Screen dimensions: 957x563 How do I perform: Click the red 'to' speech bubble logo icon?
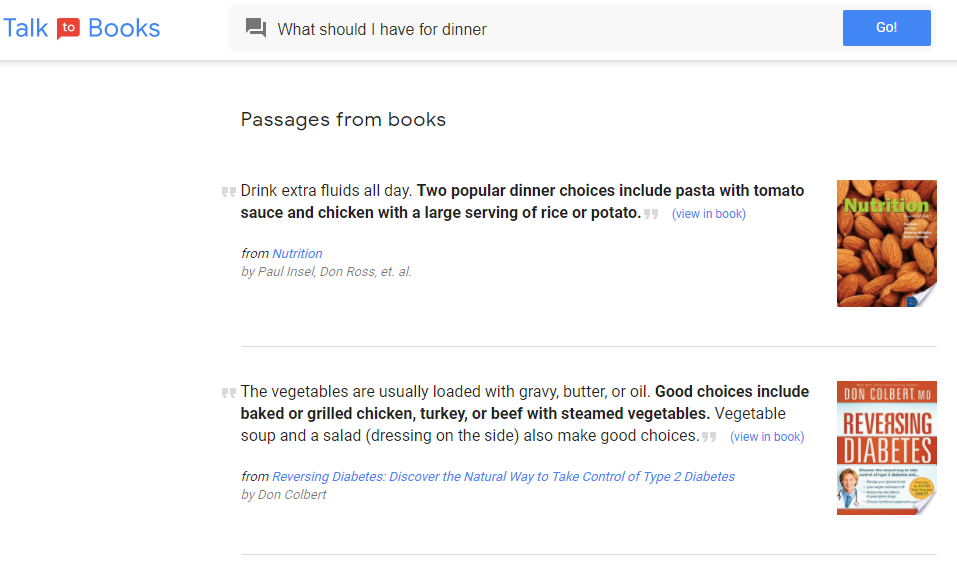tap(68, 28)
